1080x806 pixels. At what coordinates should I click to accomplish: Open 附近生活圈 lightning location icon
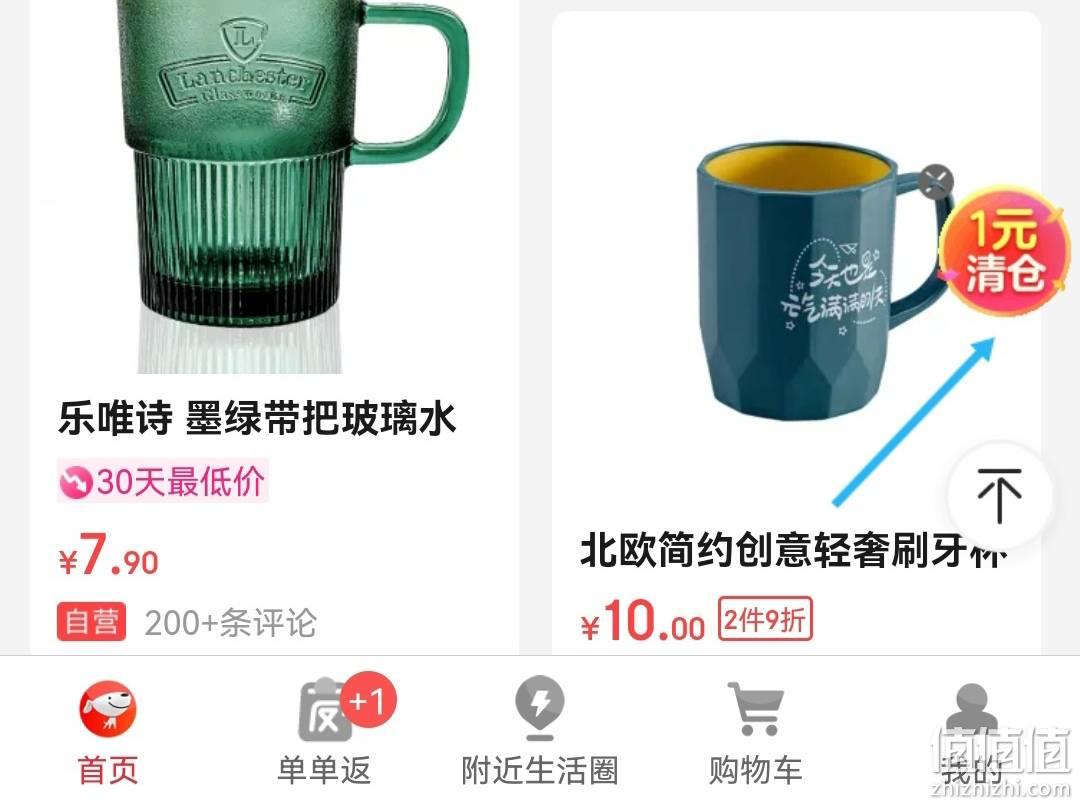coord(540,709)
